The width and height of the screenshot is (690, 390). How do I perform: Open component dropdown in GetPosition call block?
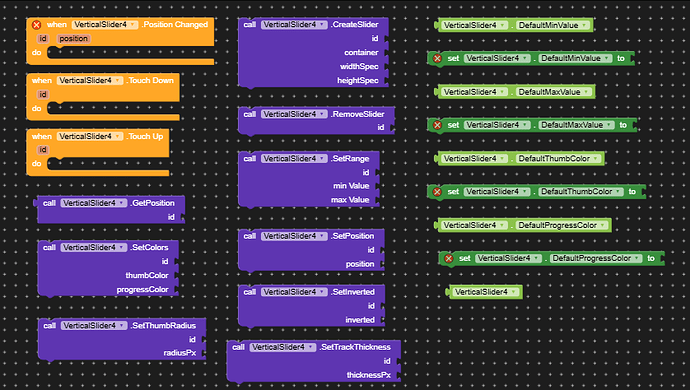click(x=94, y=203)
